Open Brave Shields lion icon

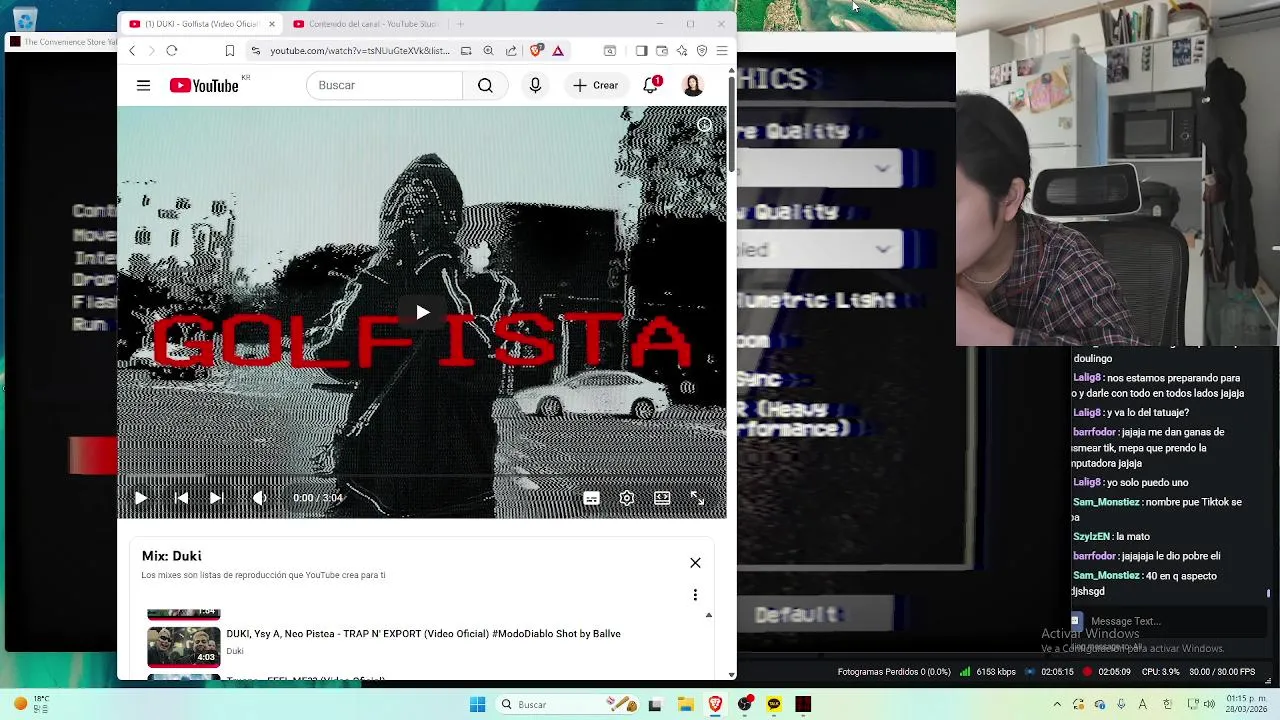[x=536, y=51]
